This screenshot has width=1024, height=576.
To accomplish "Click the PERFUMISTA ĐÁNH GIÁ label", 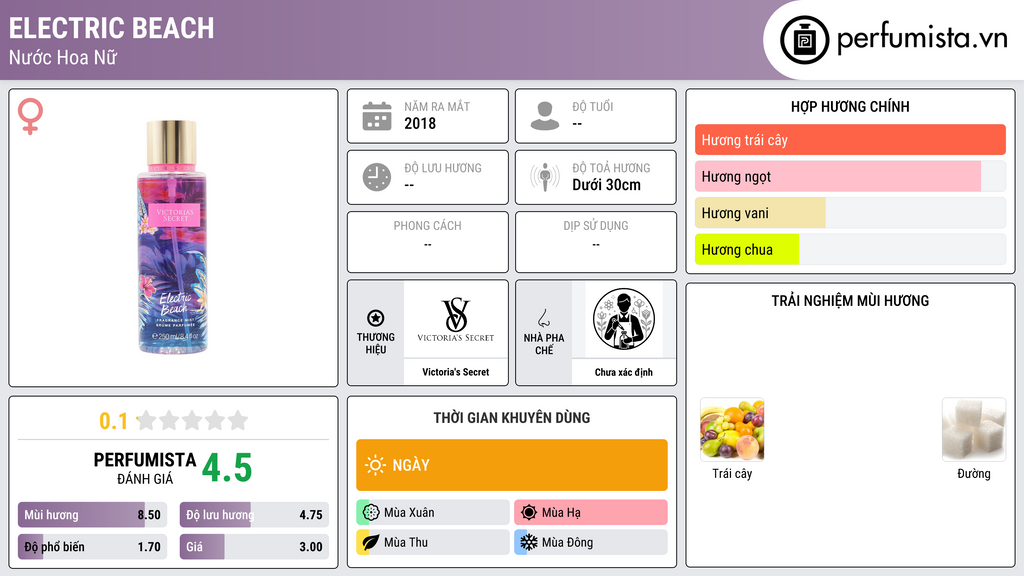I will point(144,468).
